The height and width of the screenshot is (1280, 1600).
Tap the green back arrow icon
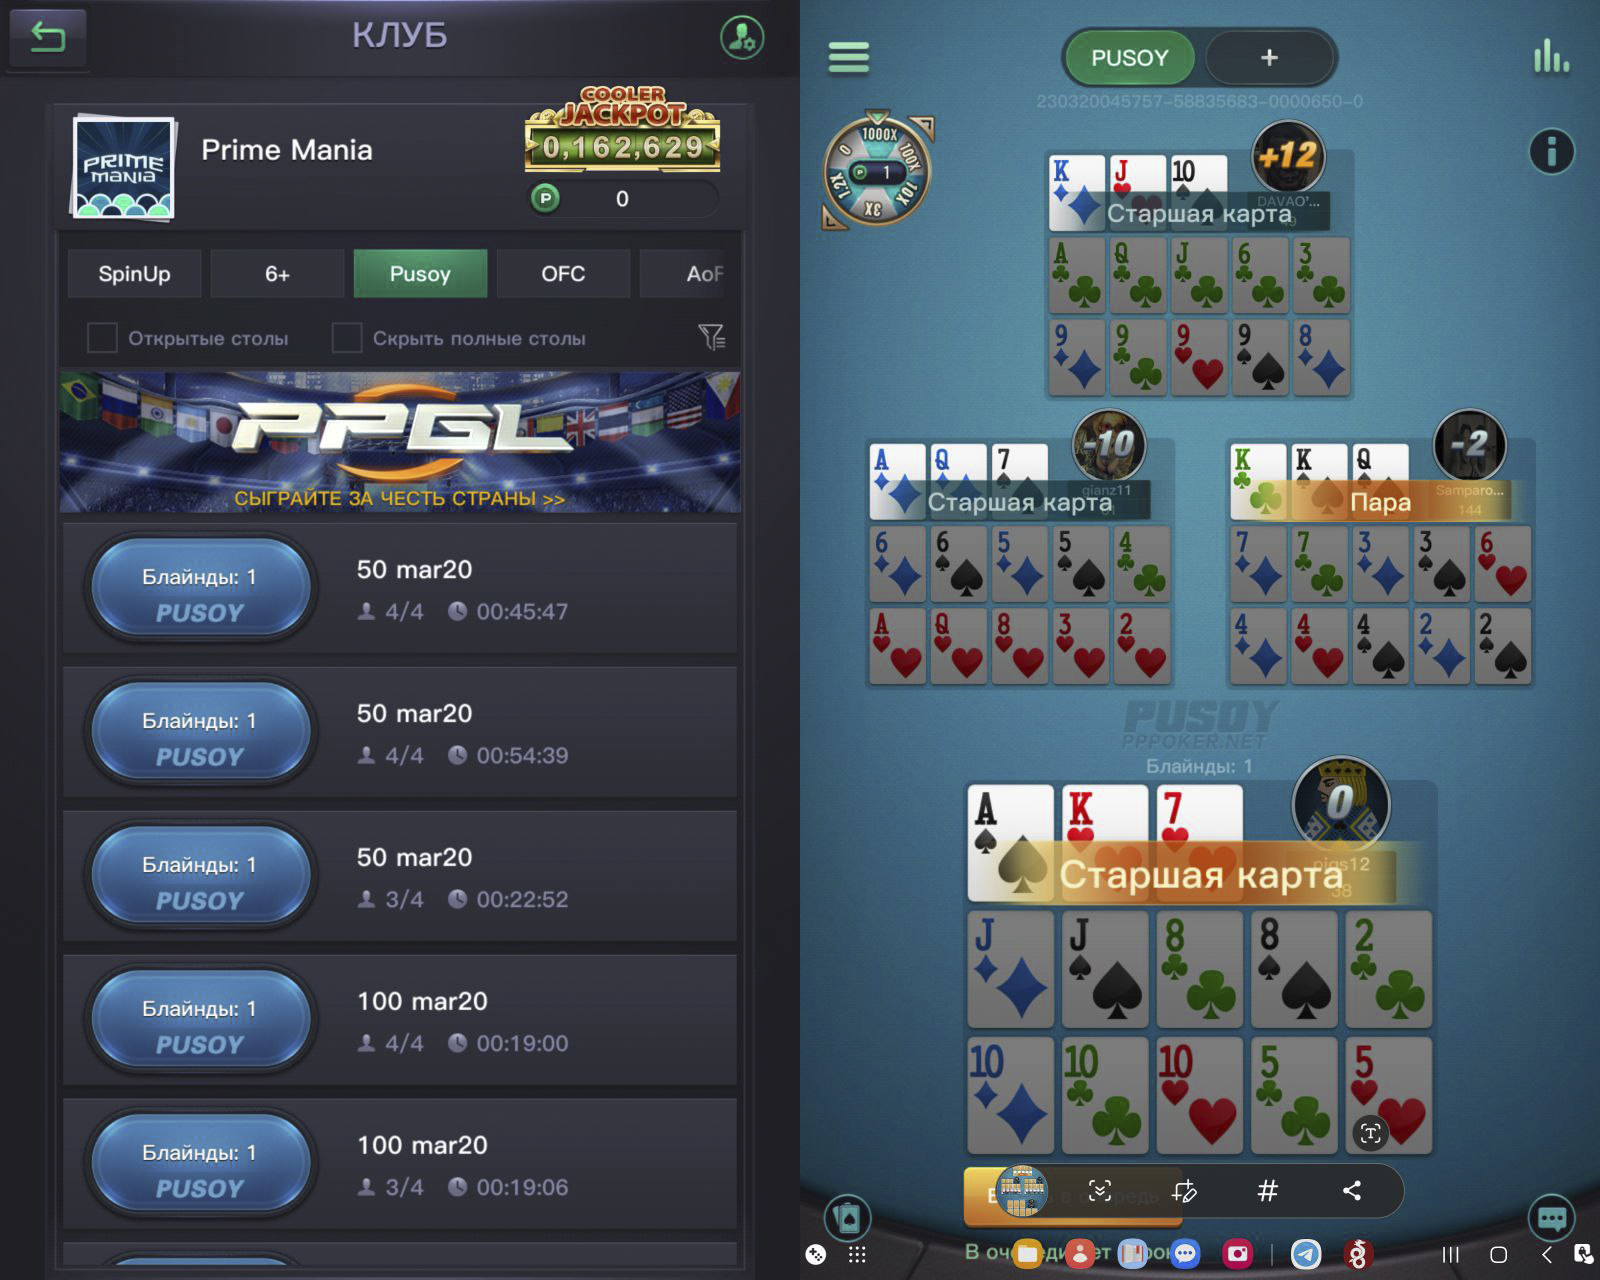click(x=47, y=37)
